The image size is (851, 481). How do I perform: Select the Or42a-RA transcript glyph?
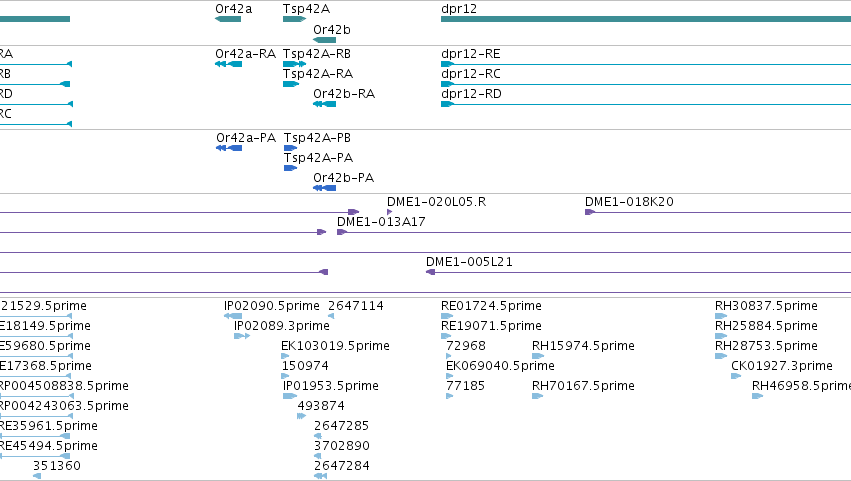(228, 64)
